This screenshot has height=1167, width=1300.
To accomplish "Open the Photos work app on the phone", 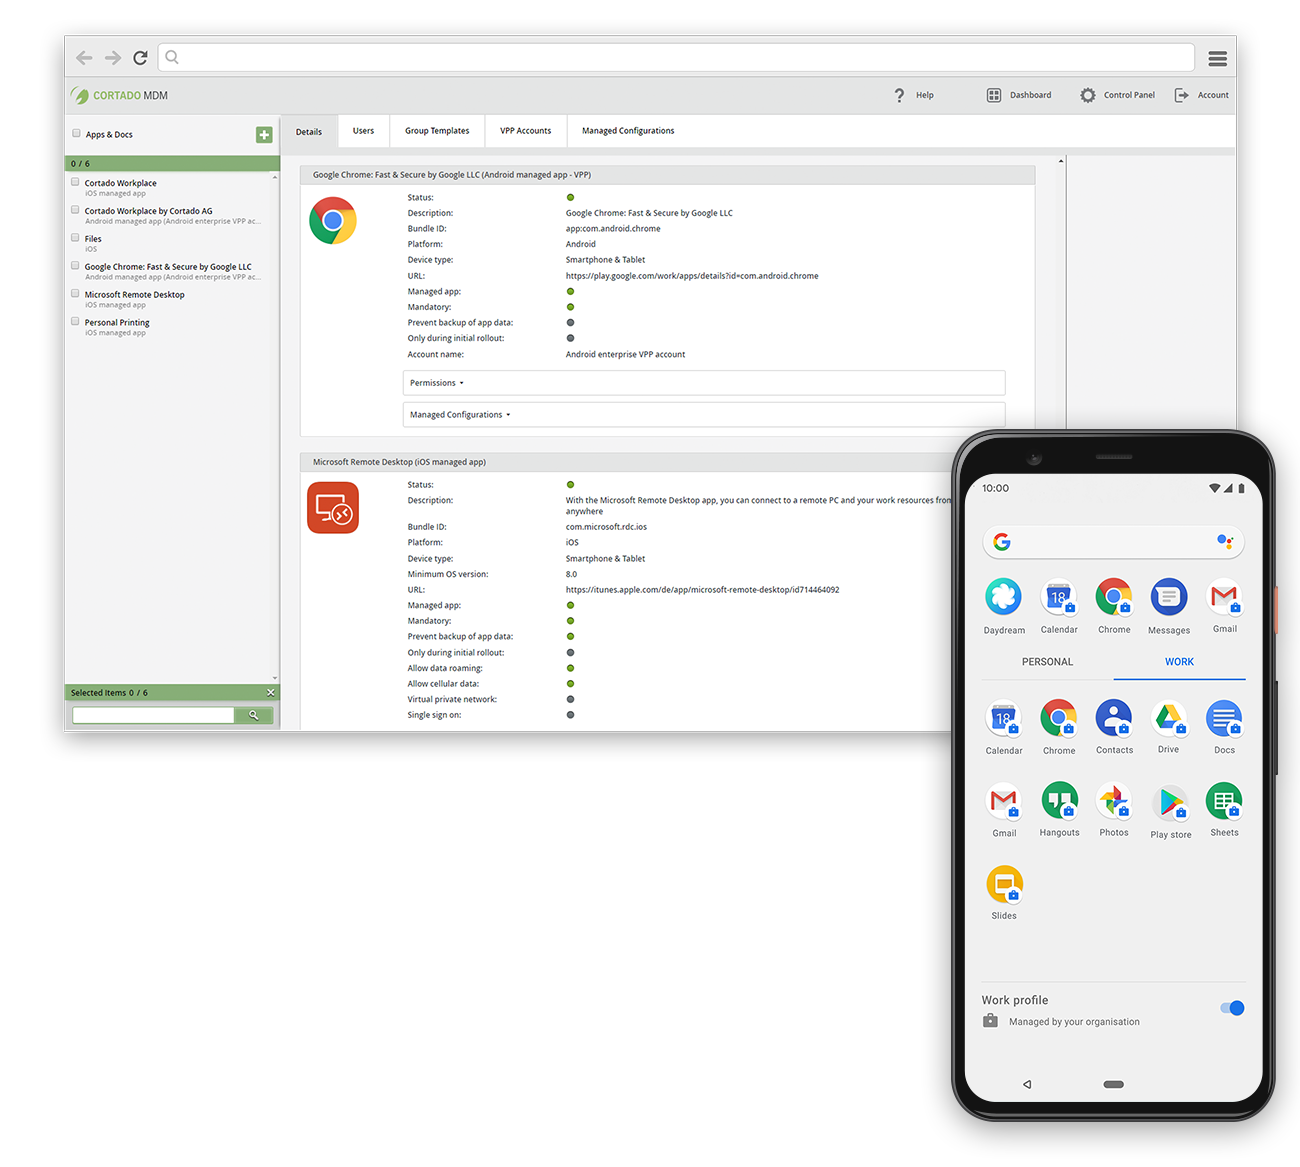I will click(1114, 801).
